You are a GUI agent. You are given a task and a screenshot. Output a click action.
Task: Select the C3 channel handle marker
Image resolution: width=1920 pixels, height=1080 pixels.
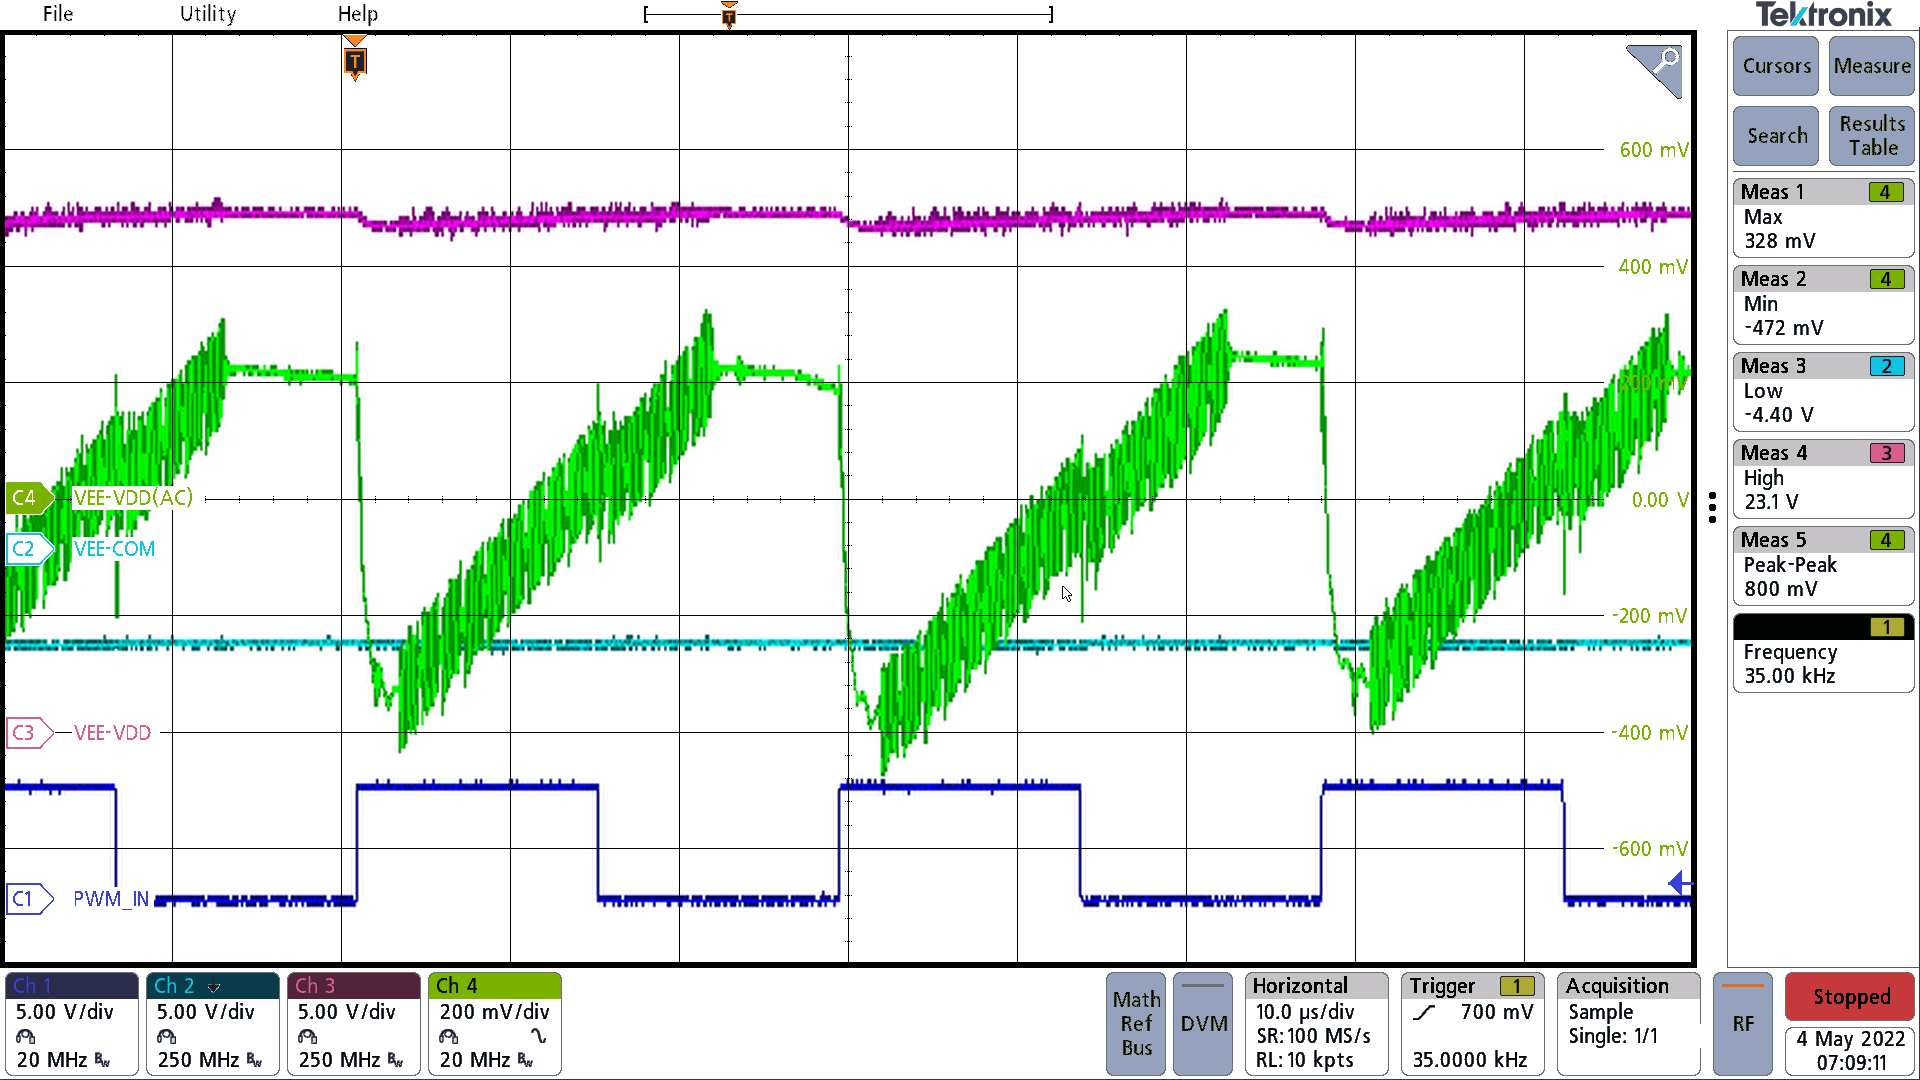coord(26,733)
